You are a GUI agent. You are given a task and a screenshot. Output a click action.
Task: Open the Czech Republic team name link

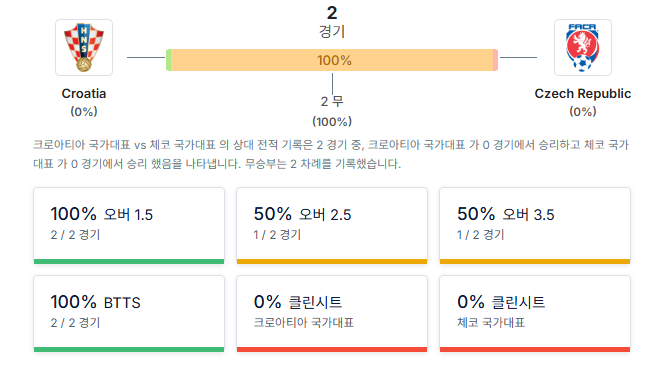click(x=583, y=94)
